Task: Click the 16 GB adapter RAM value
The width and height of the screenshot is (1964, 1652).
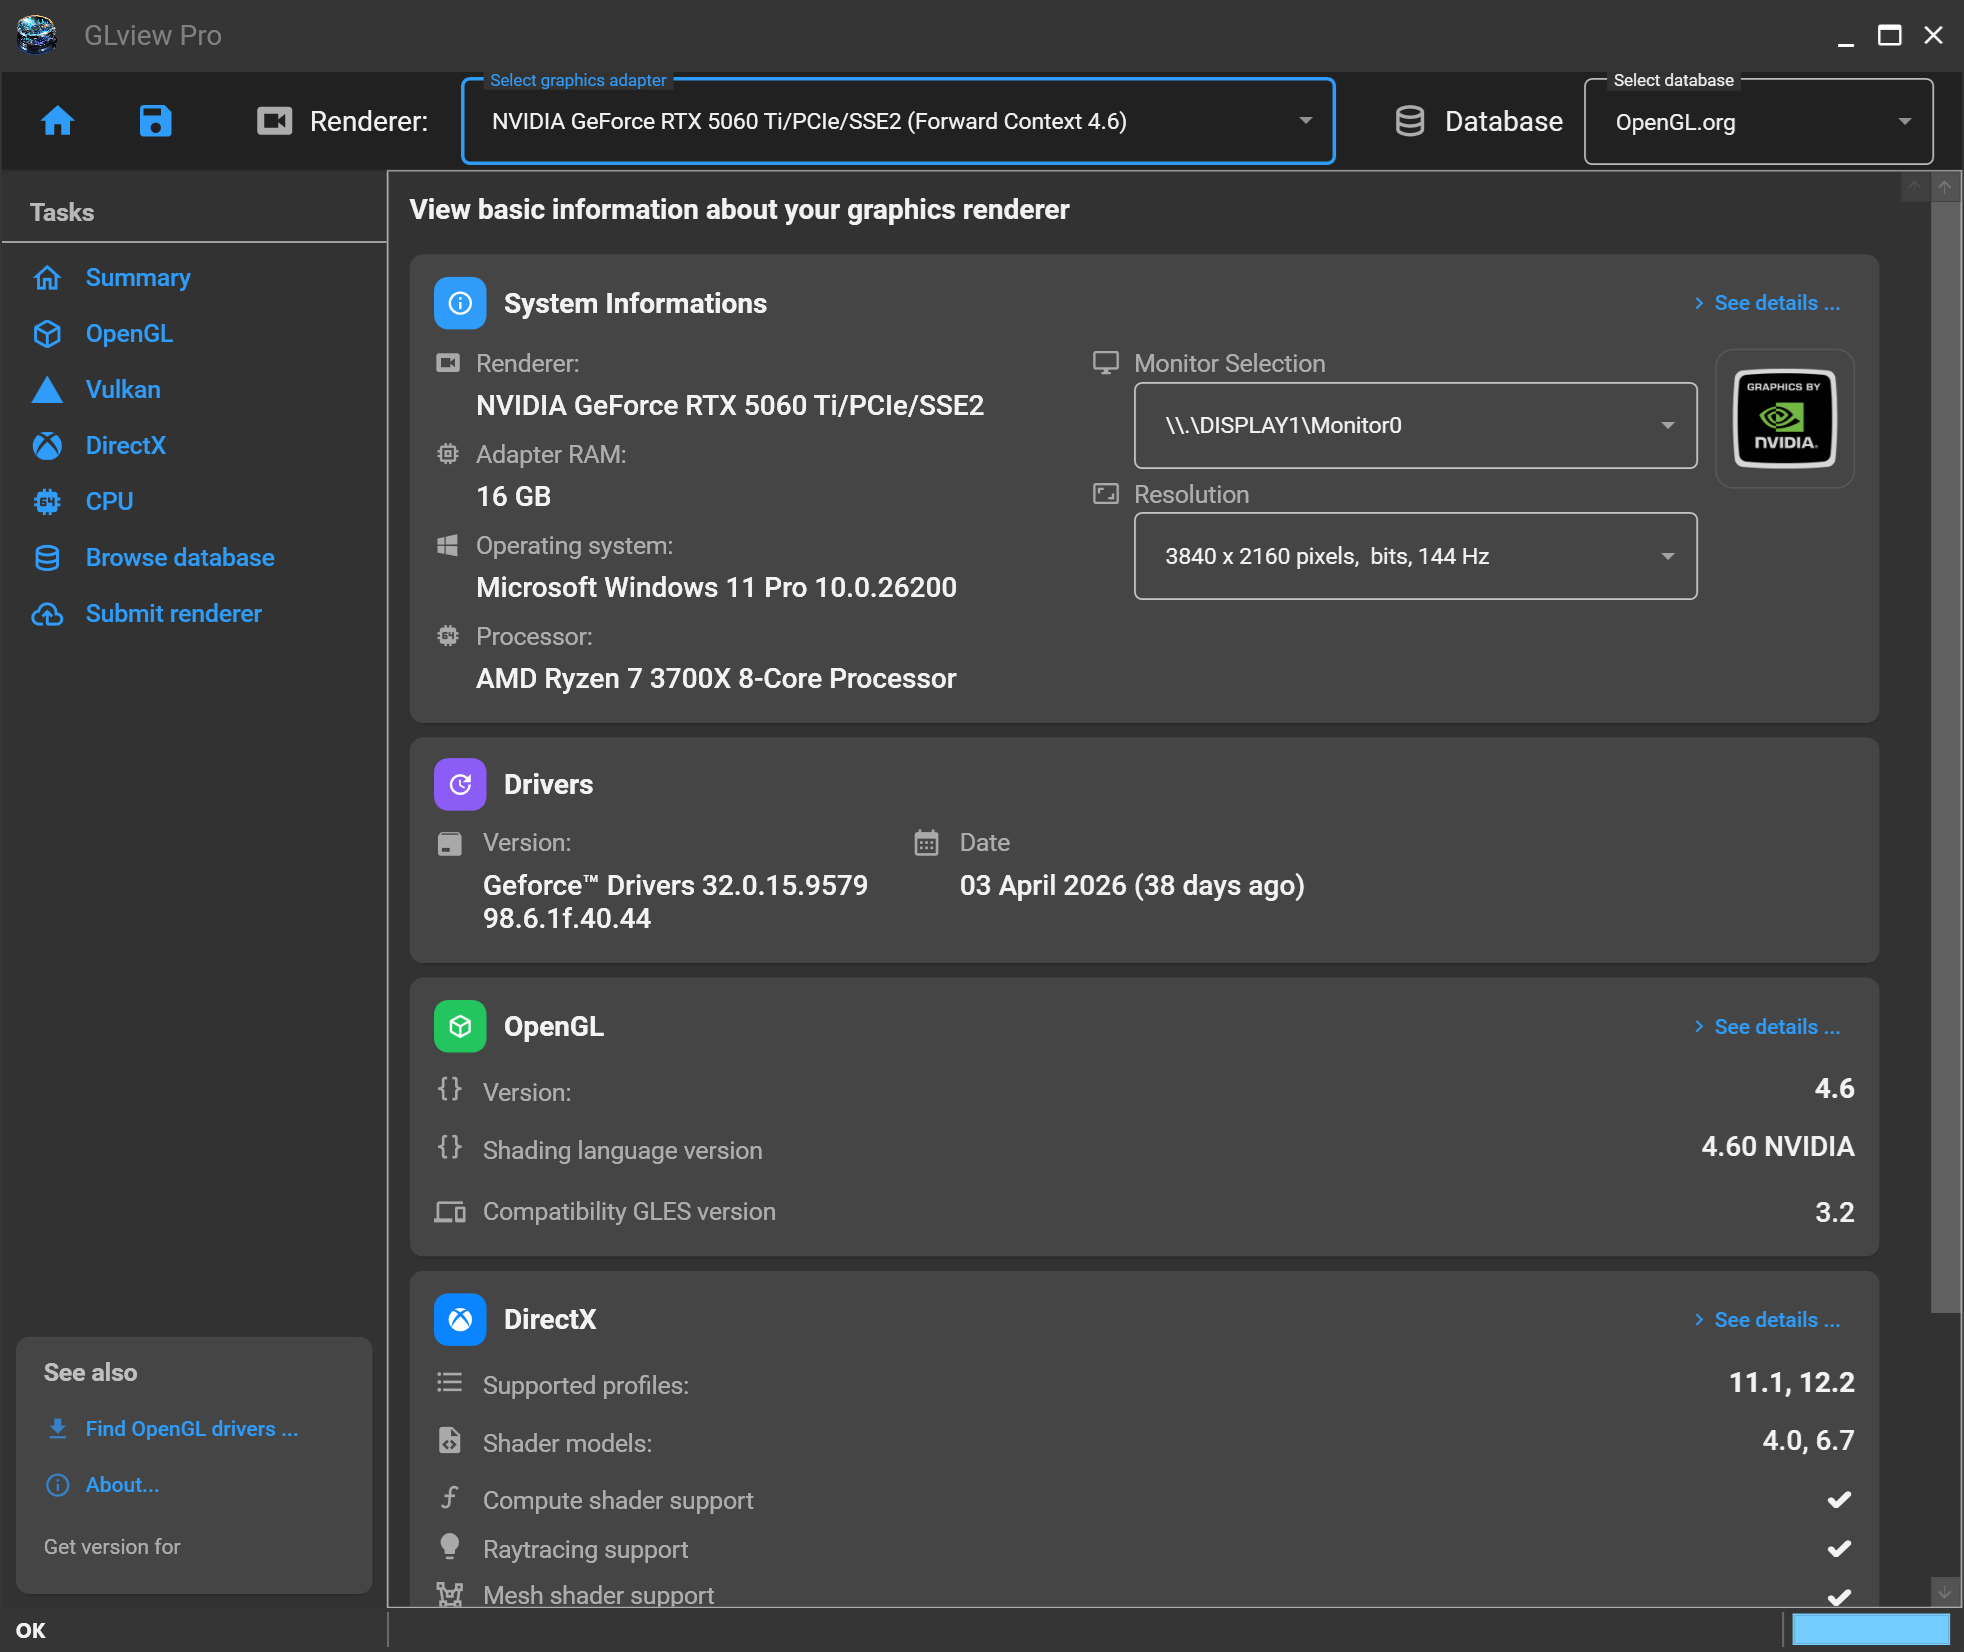Action: pyautogui.click(x=514, y=496)
